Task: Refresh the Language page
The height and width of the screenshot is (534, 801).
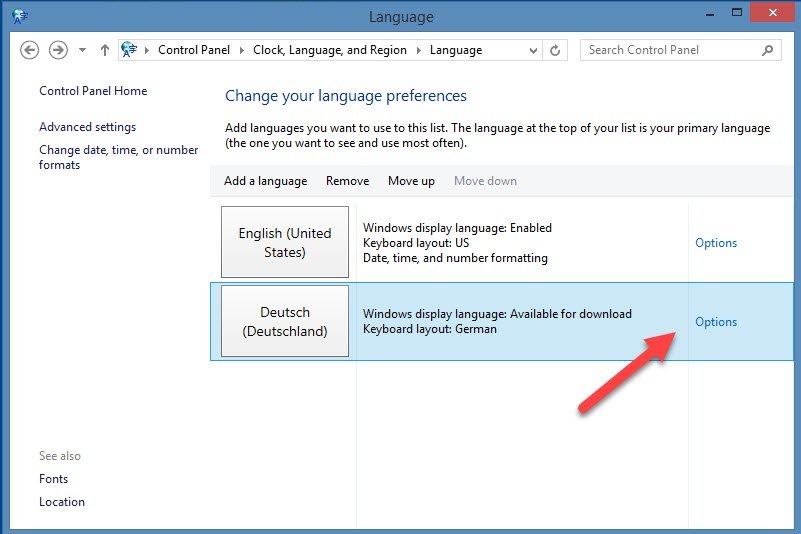Action: pyautogui.click(x=555, y=50)
